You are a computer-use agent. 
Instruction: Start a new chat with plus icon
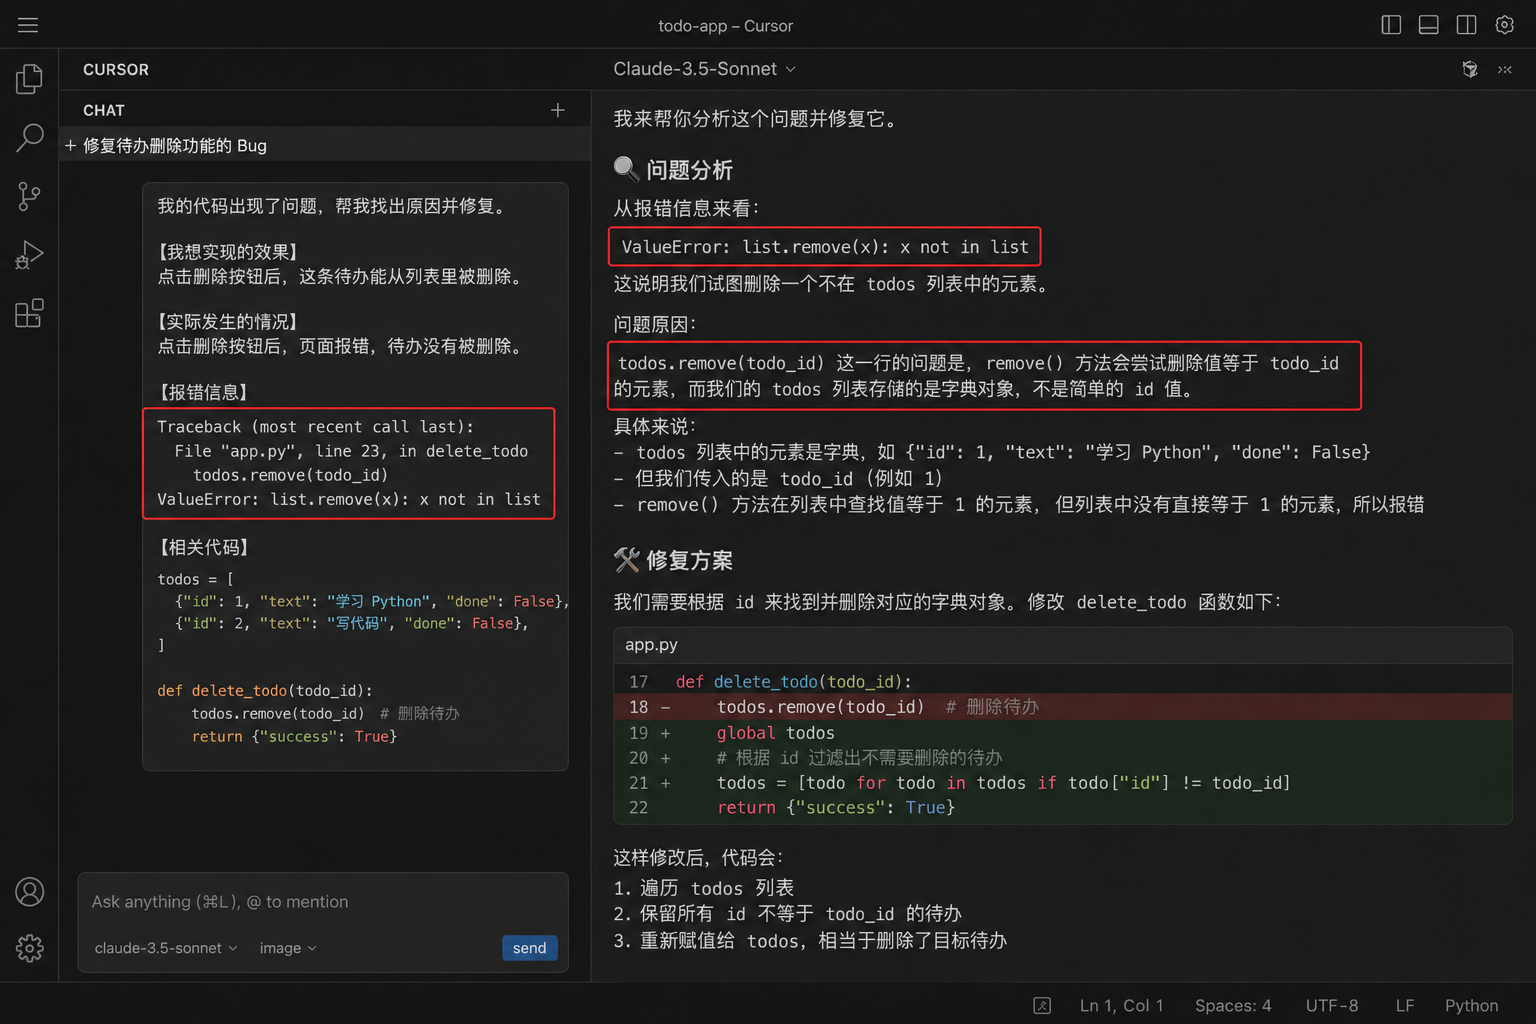558,110
